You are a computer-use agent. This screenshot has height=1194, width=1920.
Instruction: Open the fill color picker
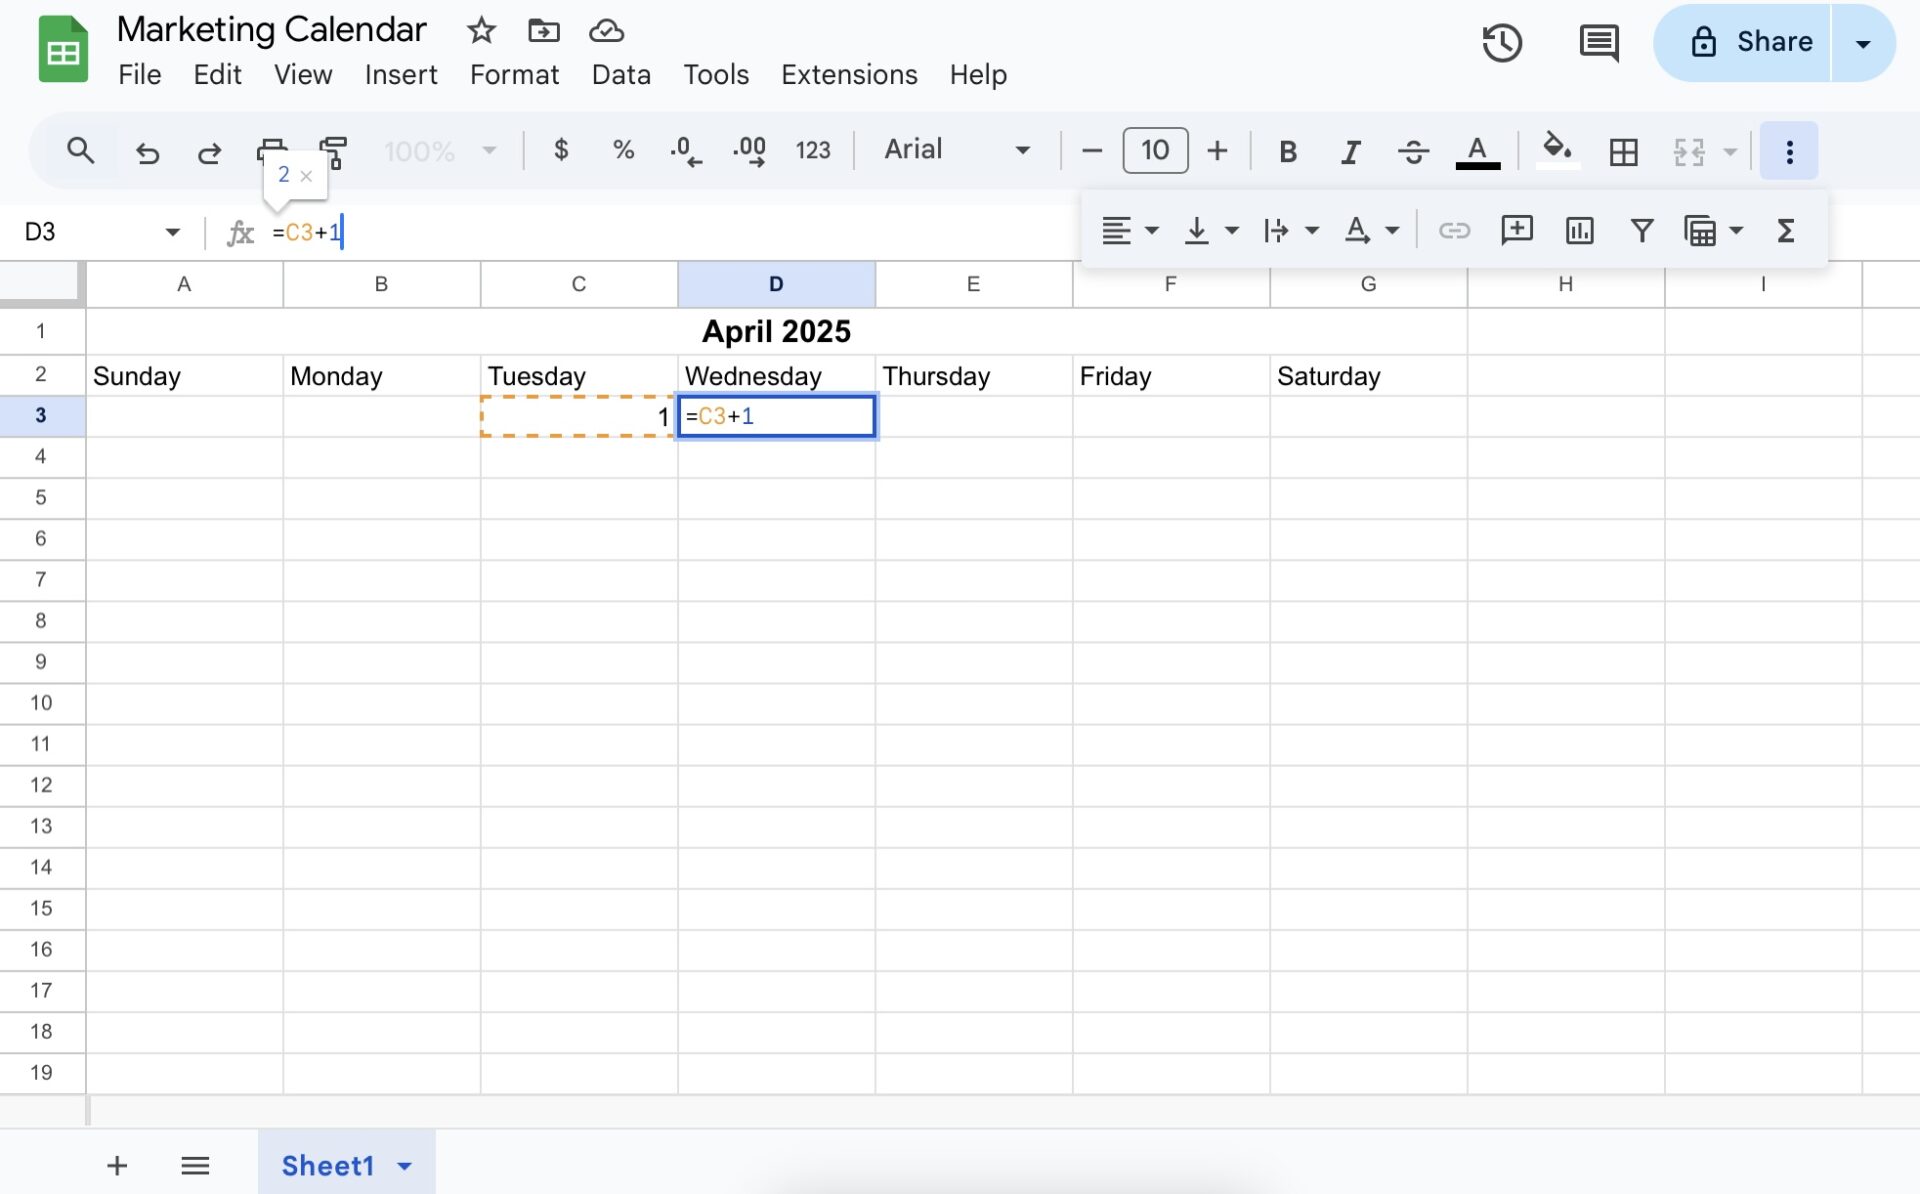1557,151
